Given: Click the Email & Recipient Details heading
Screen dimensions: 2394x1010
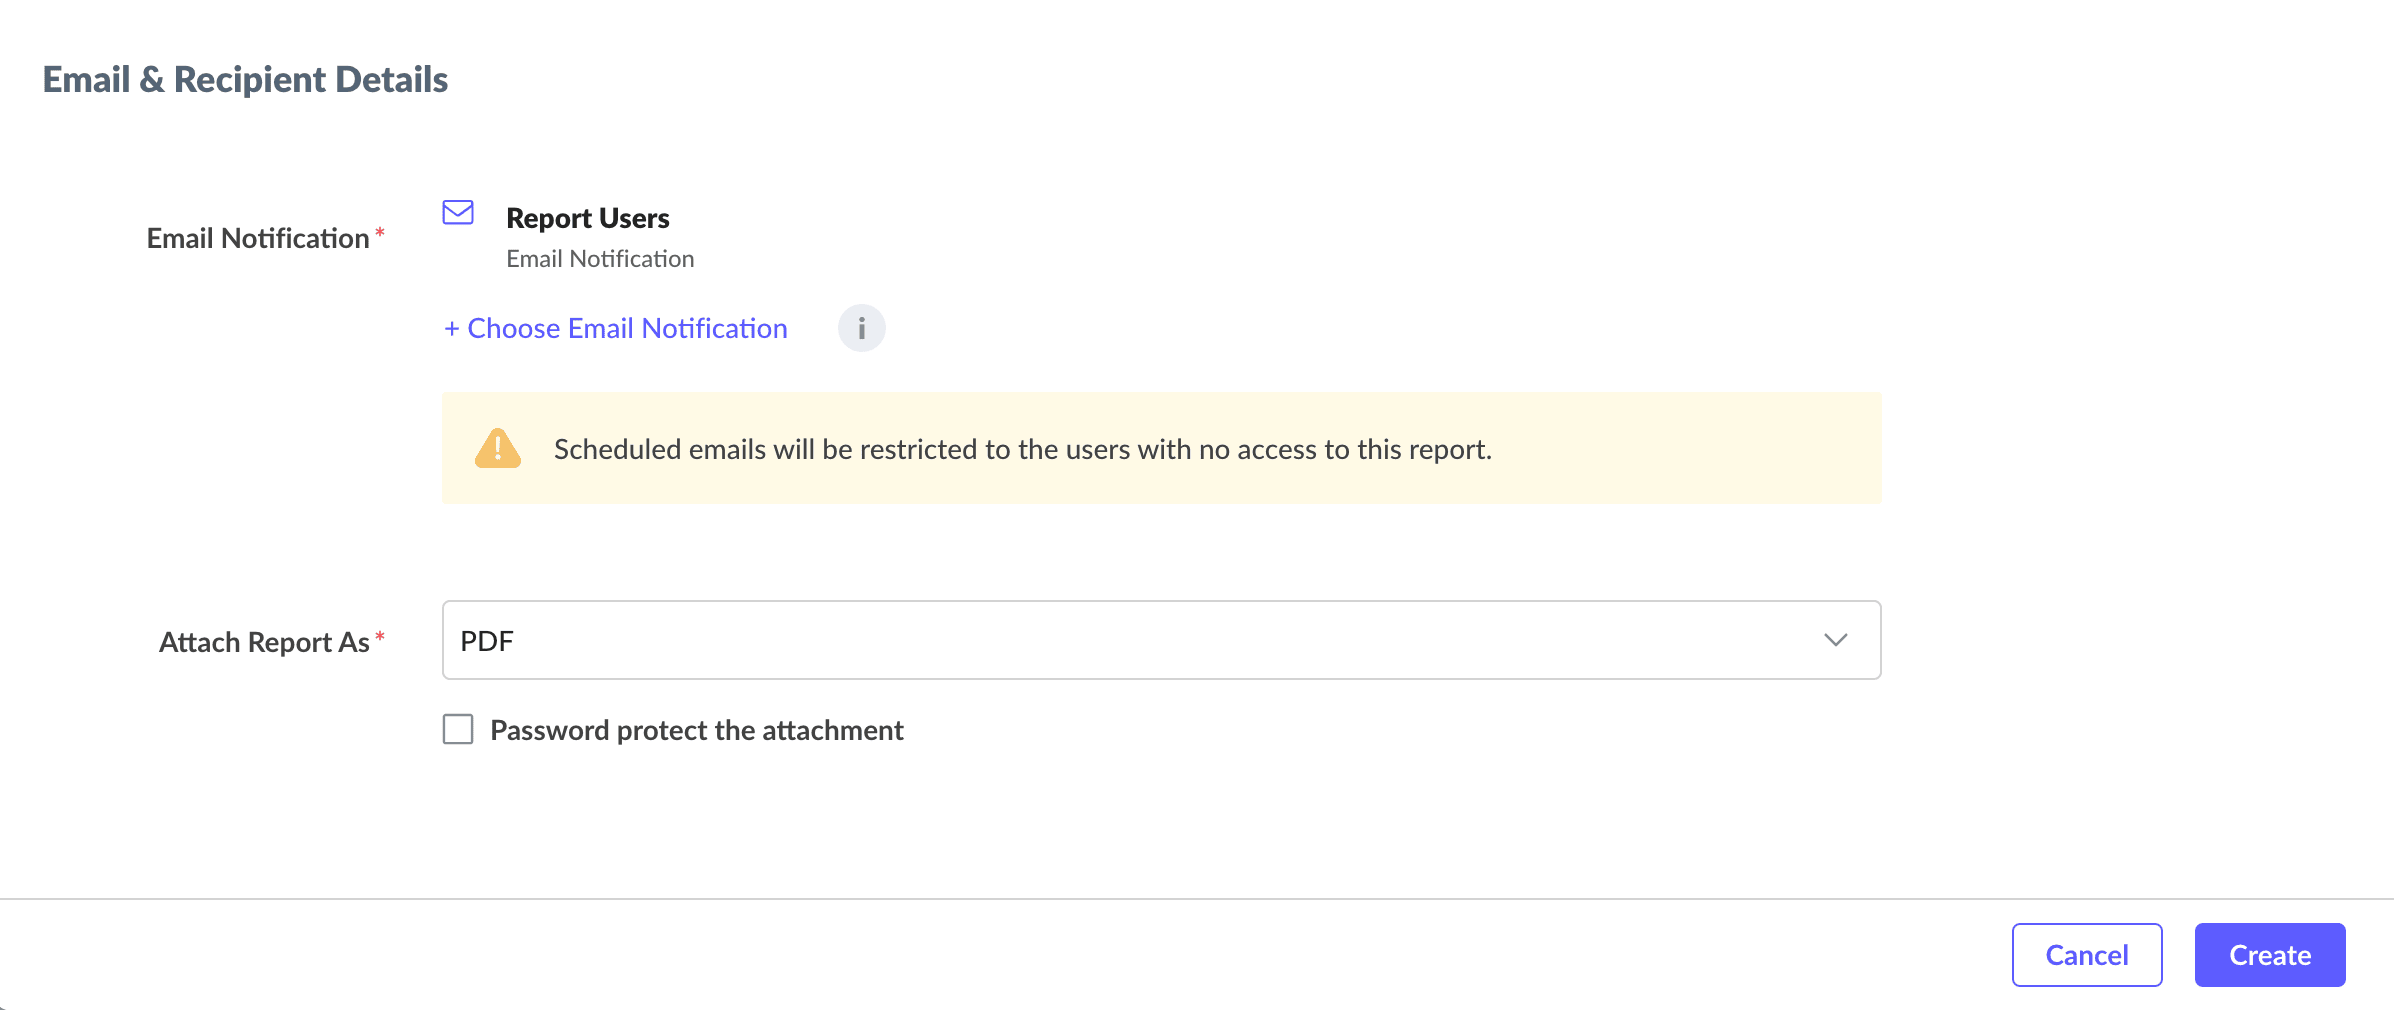Looking at the screenshot, I should coord(245,80).
